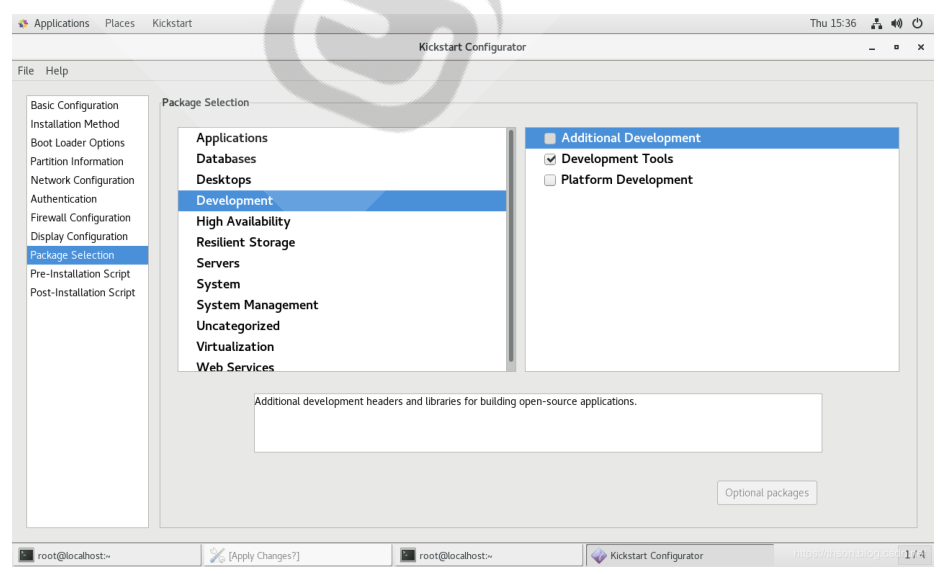Viewport: 941px width, 574px height.
Task: Select Authentication in sidebar
Action: point(87,199)
